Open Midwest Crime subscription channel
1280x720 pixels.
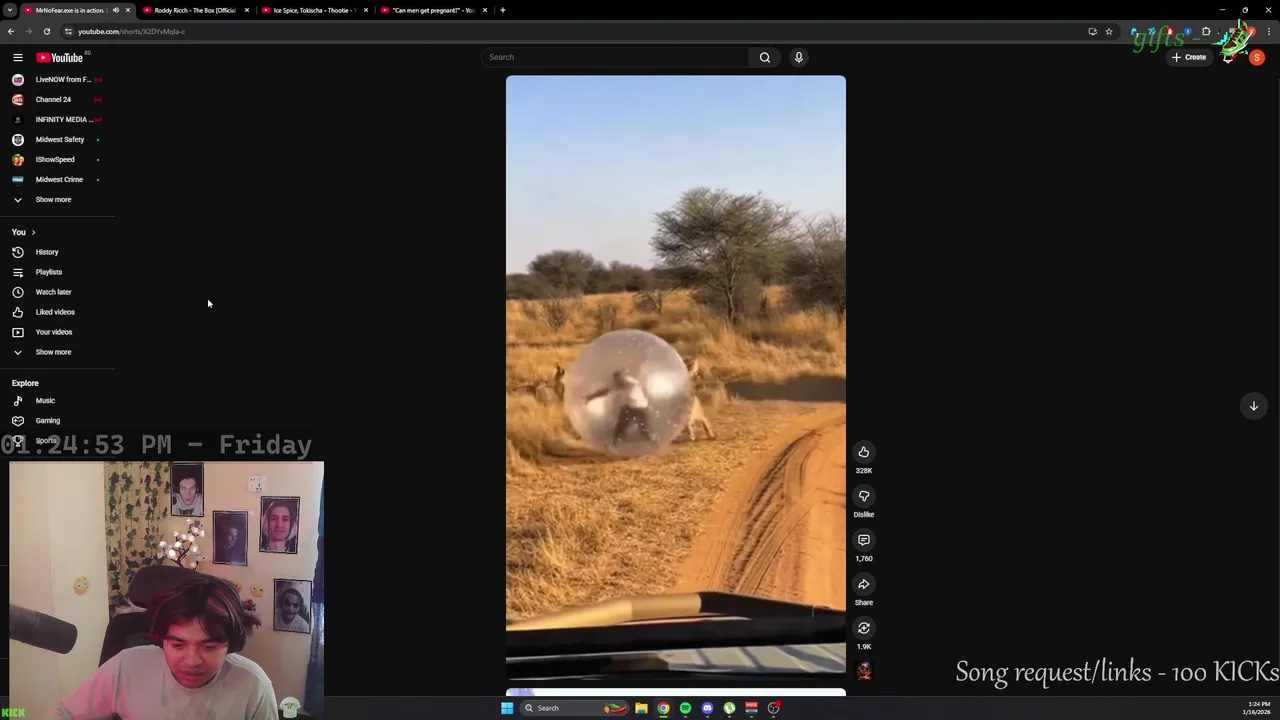(x=57, y=180)
